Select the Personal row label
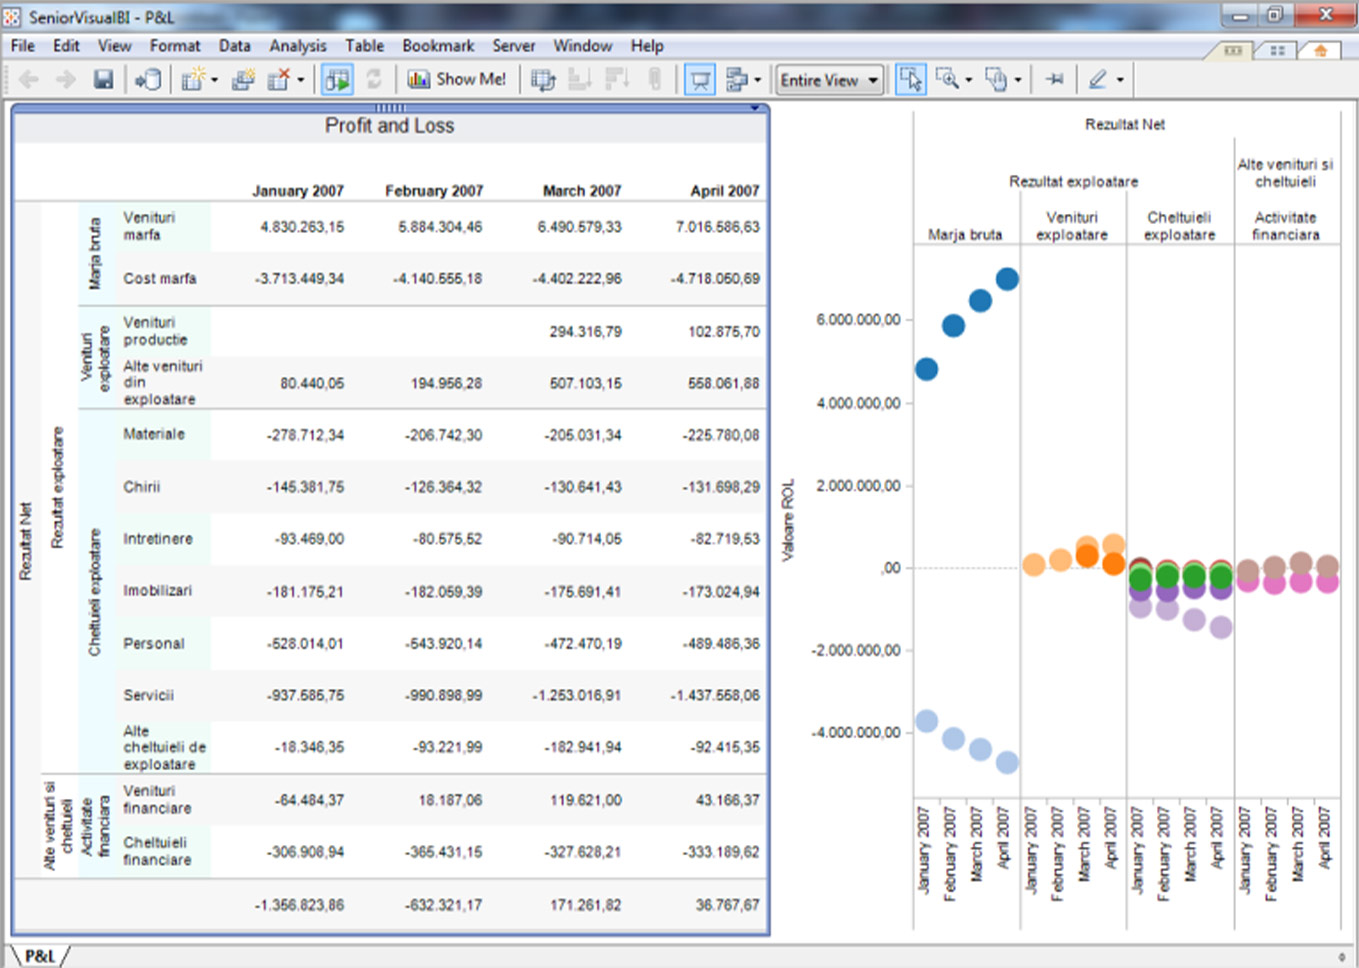Image resolution: width=1359 pixels, height=968 pixels. 154,644
